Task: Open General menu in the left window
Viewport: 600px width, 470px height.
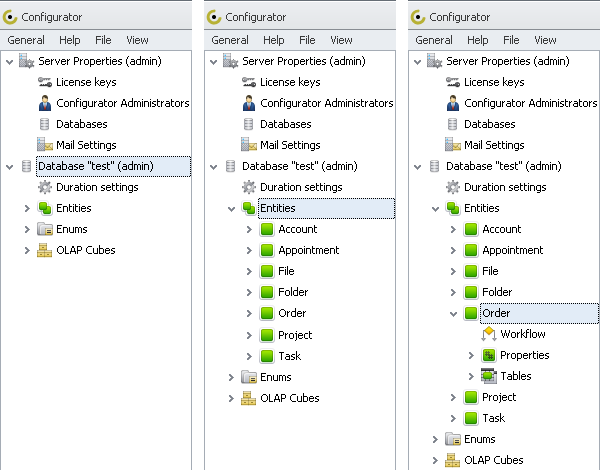Action: point(26,40)
